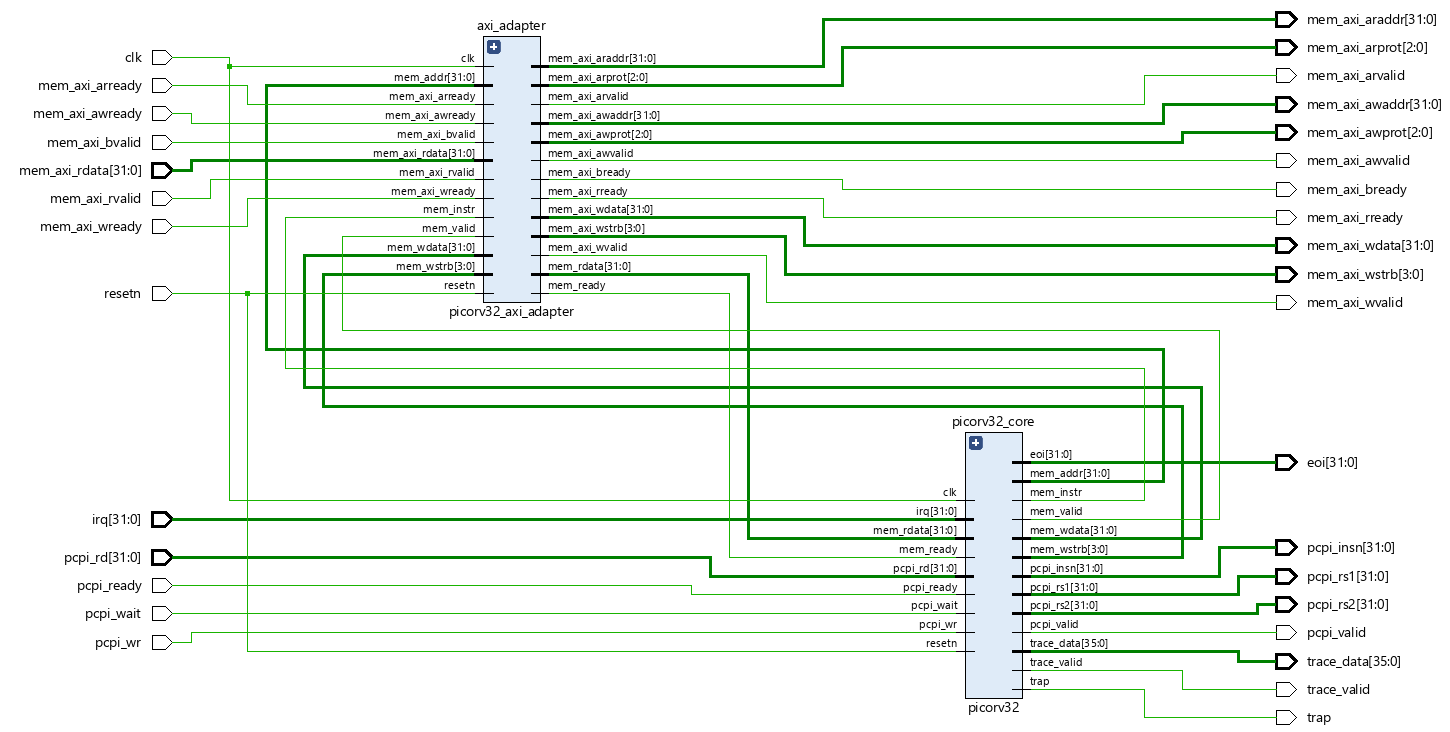Click the axi_adapter instance name
This screenshot has width=1450, height=732.
pos(512,26)
